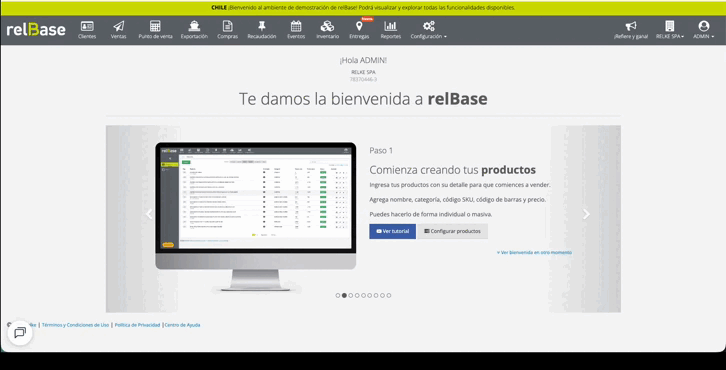Image resolution: width=726 pixels, height=370 pixels.
Task: Open the Eventos calendar icon
Action: coord(296,26)
